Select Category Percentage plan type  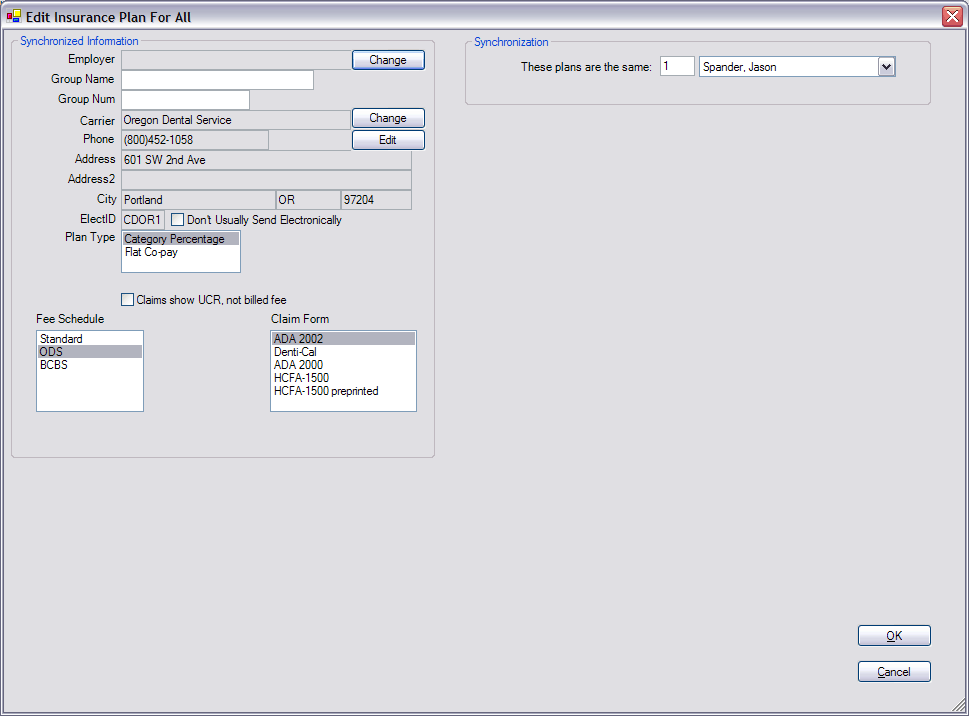pyautogui.click(x=174, y=240)
